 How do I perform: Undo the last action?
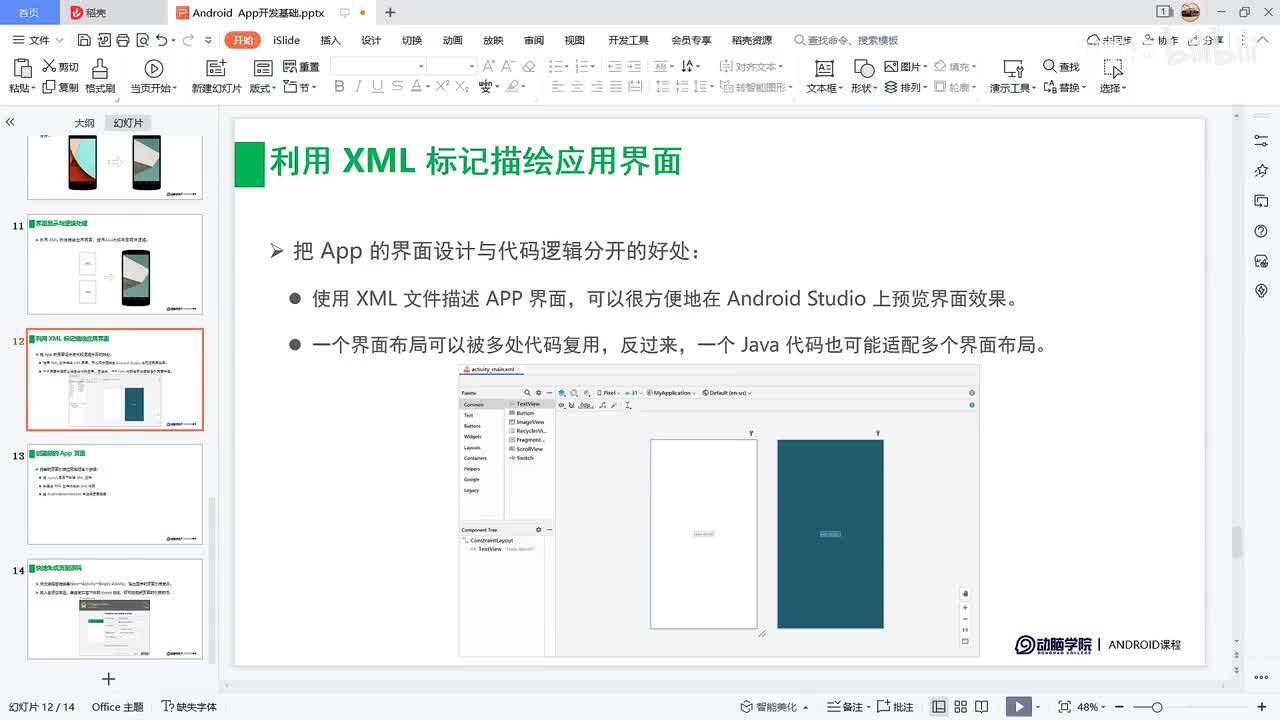point(161,40)
